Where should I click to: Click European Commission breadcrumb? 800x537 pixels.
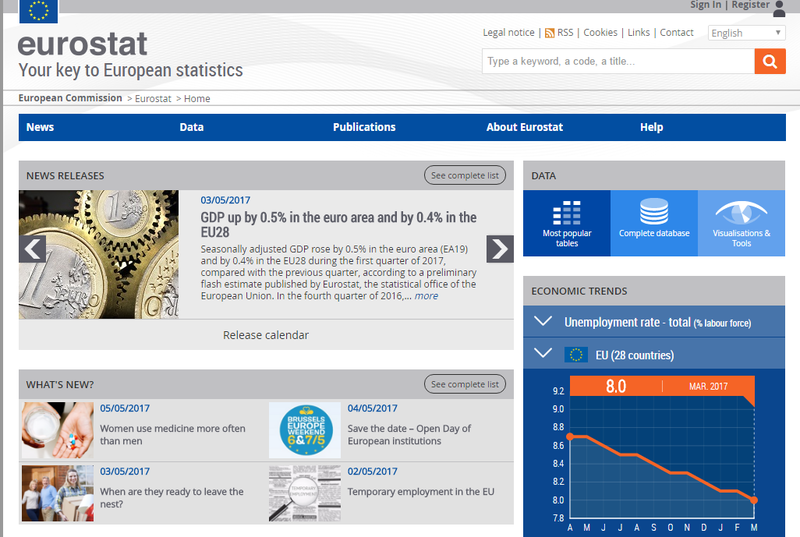pyautogui.click(x=70, y=98)
